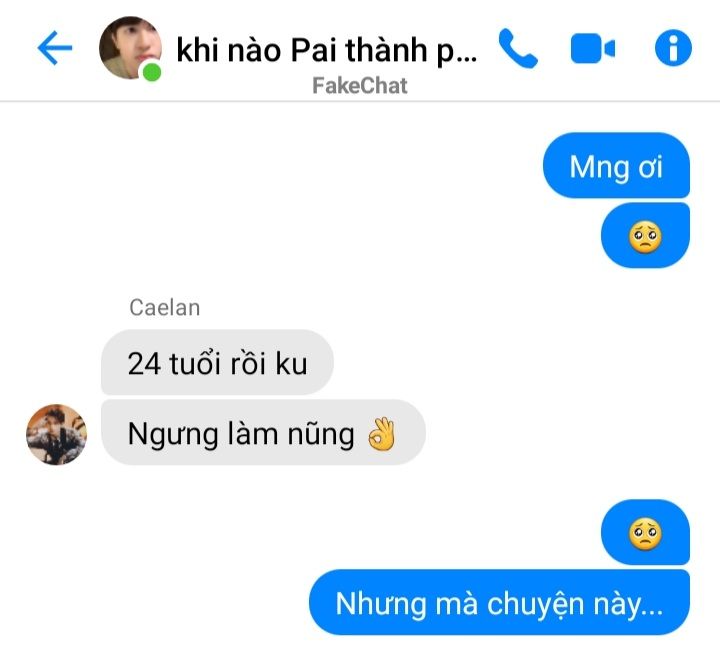Tap the first pleading face emoji bubble
The width and height of the screenshot is (720, 655).
(645, 236)
